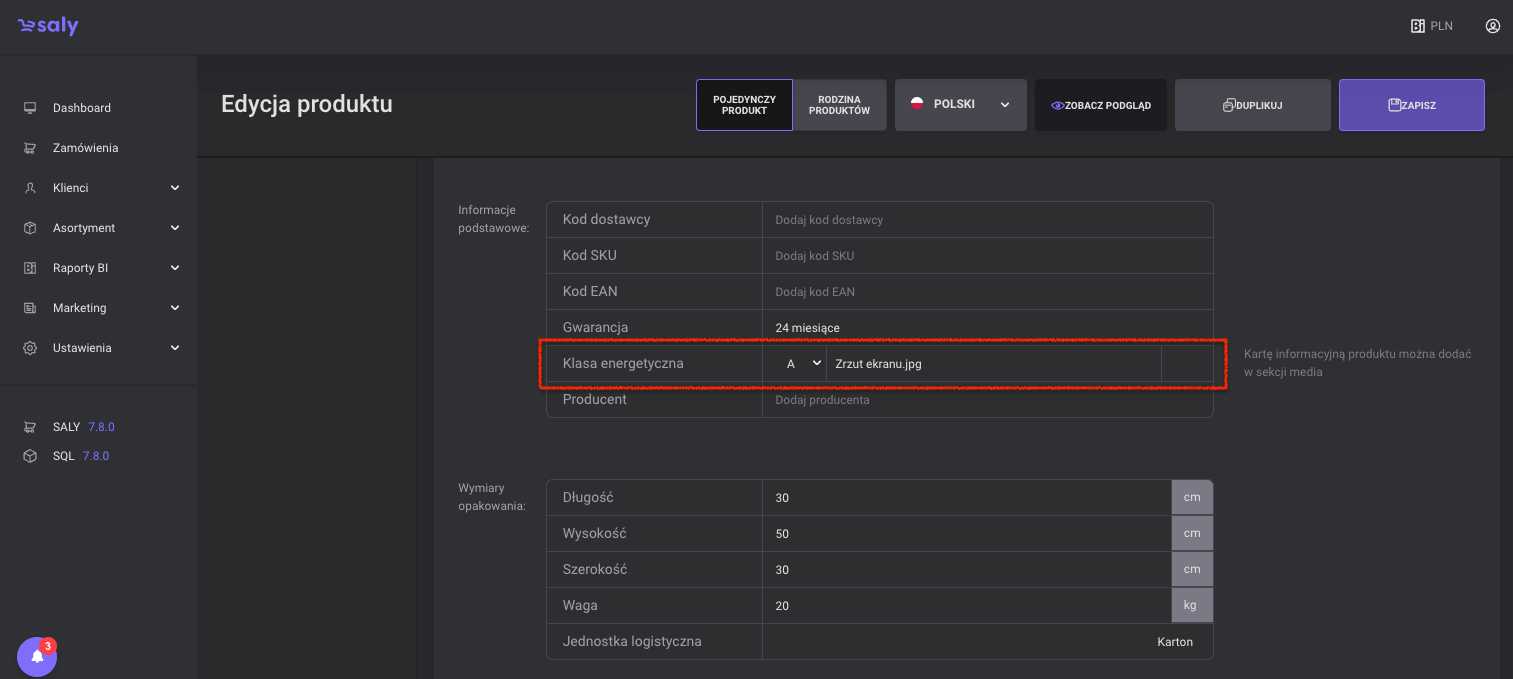Switch to Rodzina produktów mode

839,105
